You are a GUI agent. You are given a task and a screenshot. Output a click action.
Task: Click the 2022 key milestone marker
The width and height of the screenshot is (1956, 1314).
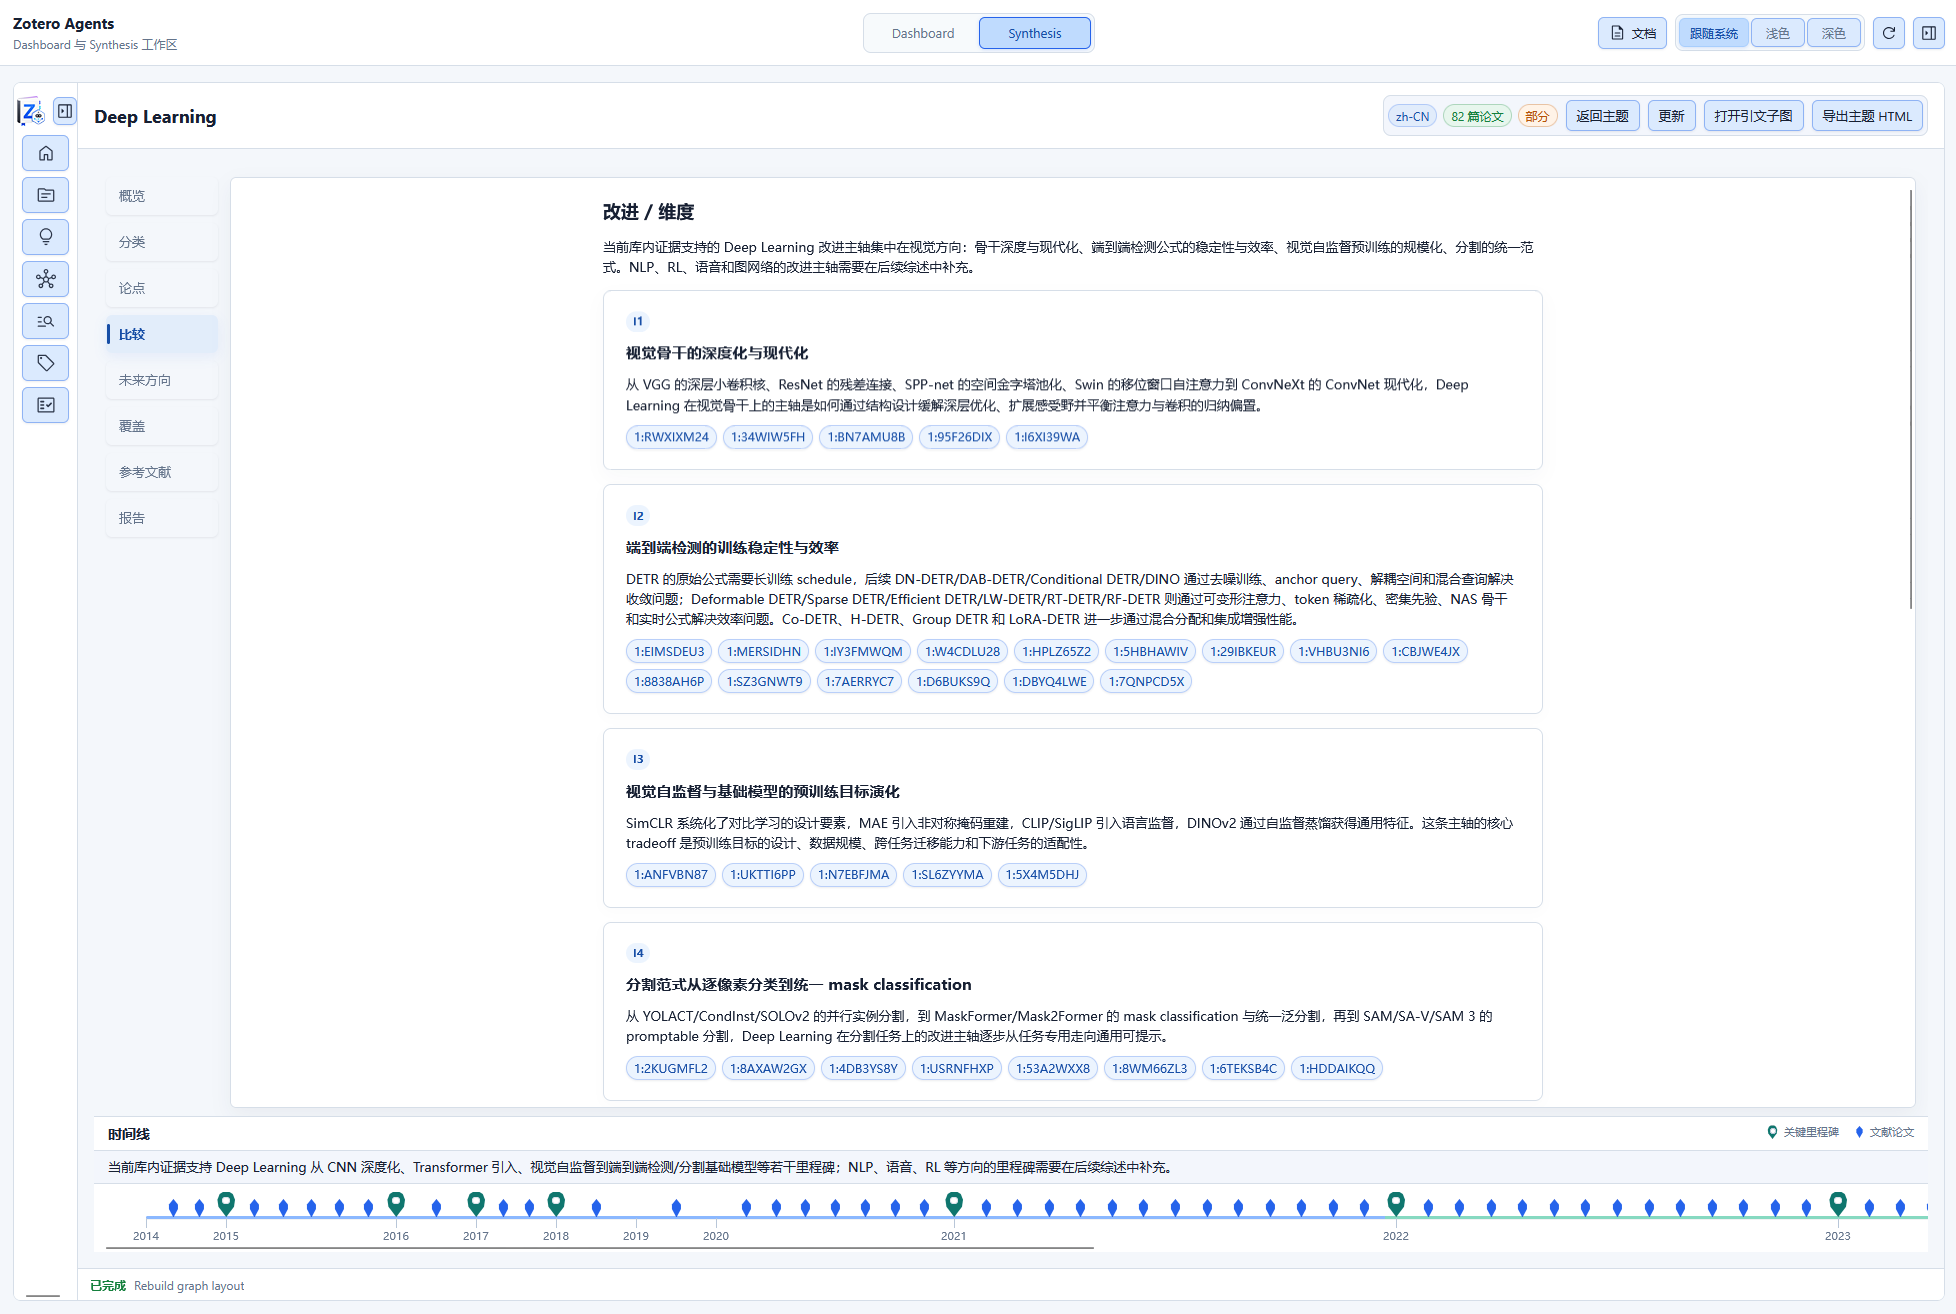click(x=1396, y=1203)
